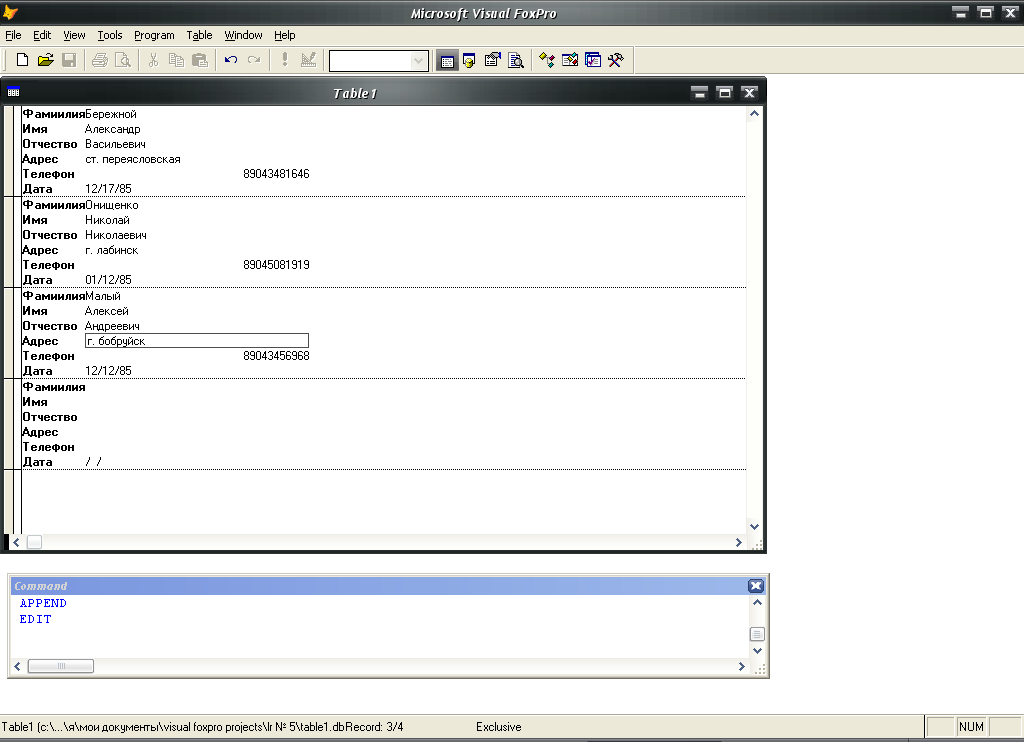Click the empty date field of the last record

93,462
